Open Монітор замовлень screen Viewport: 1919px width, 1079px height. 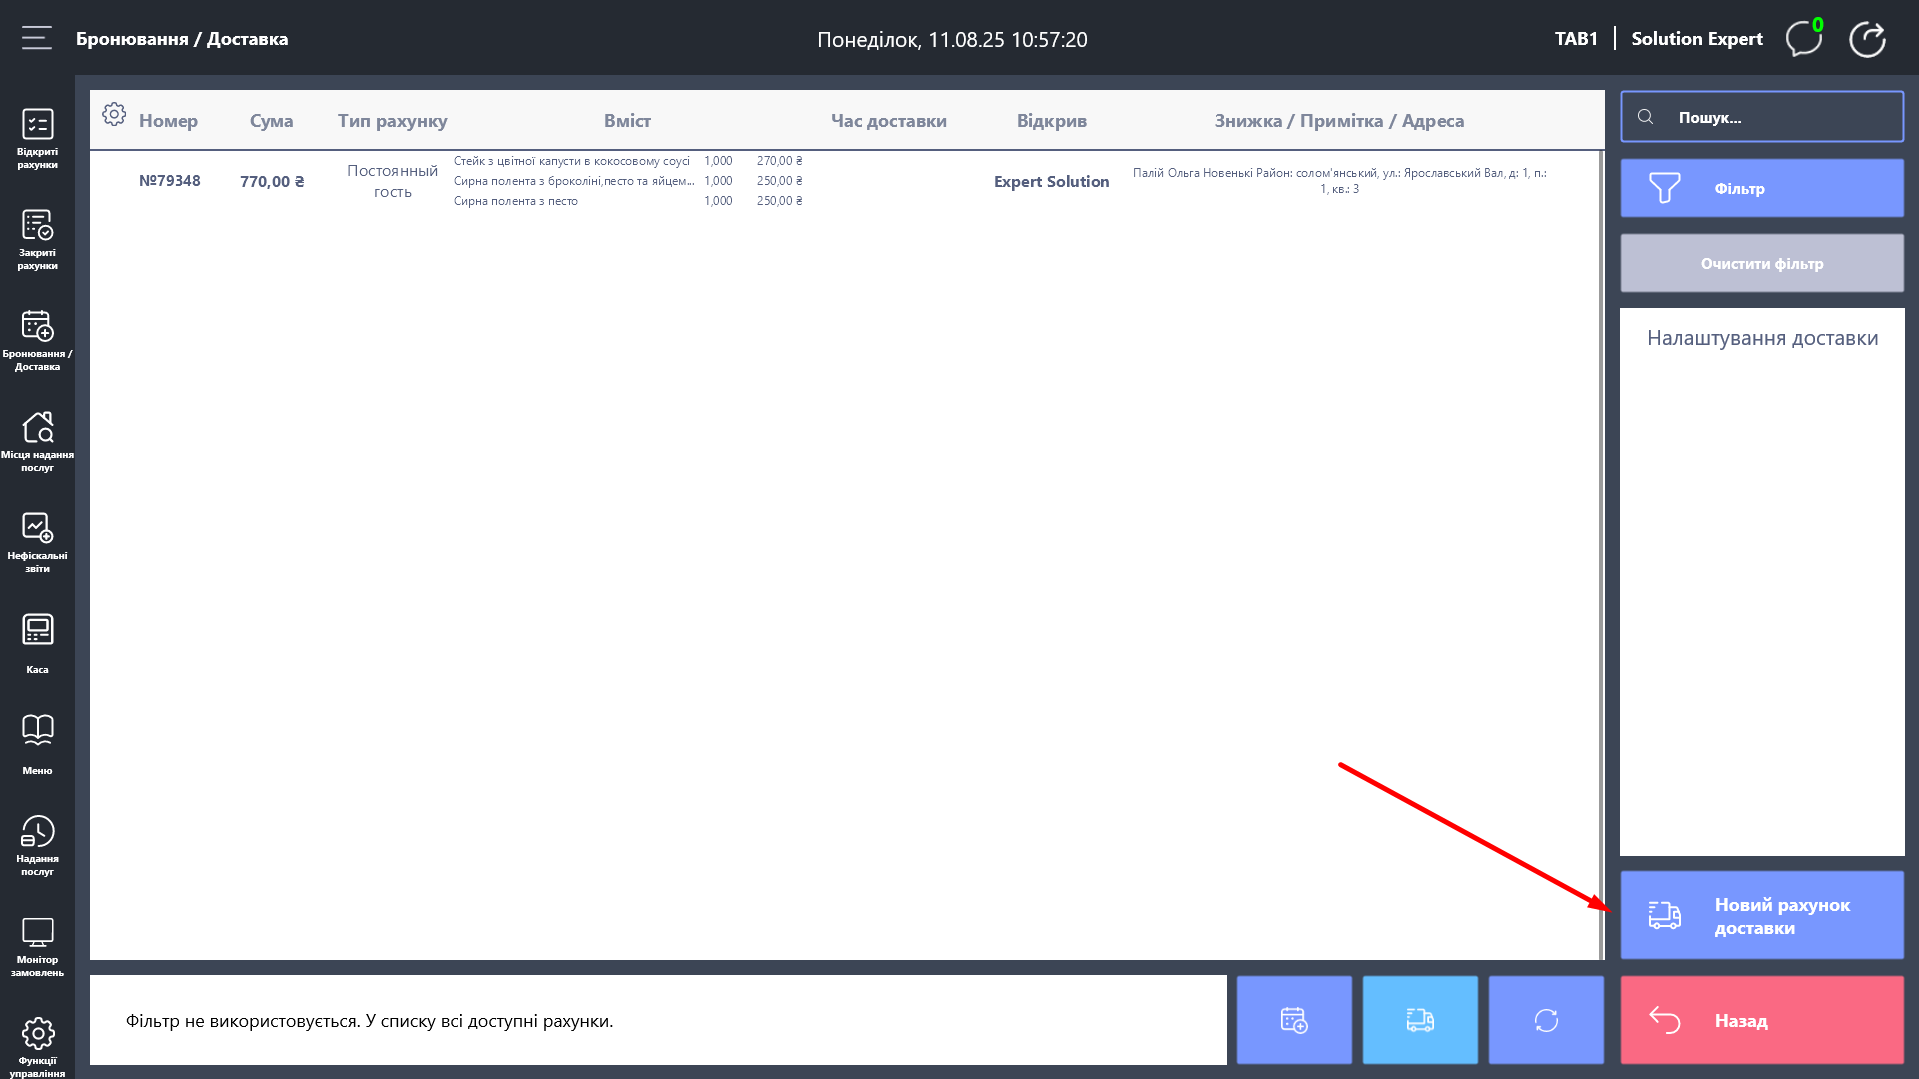point(37,946)
